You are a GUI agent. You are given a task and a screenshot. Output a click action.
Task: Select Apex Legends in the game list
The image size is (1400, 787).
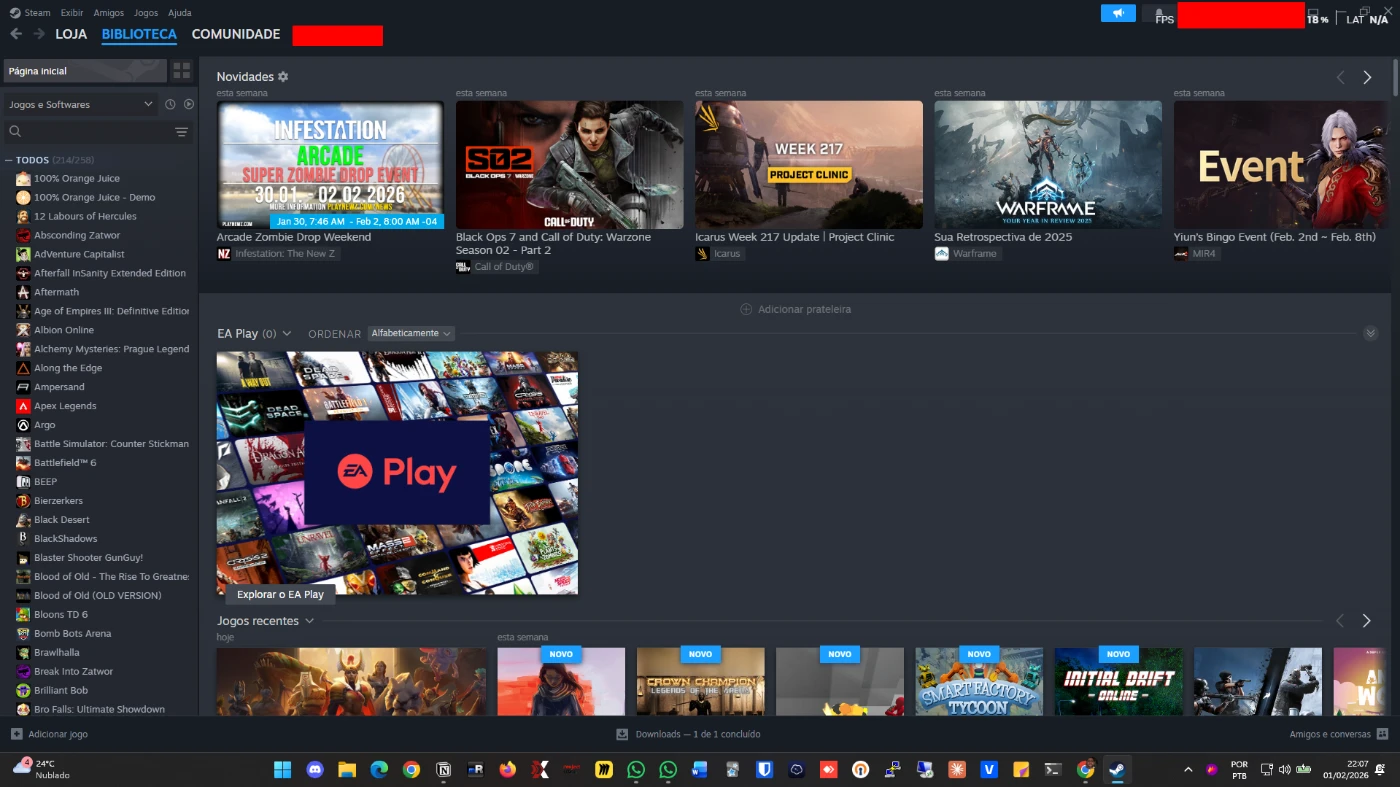click(x=65, y=406)
